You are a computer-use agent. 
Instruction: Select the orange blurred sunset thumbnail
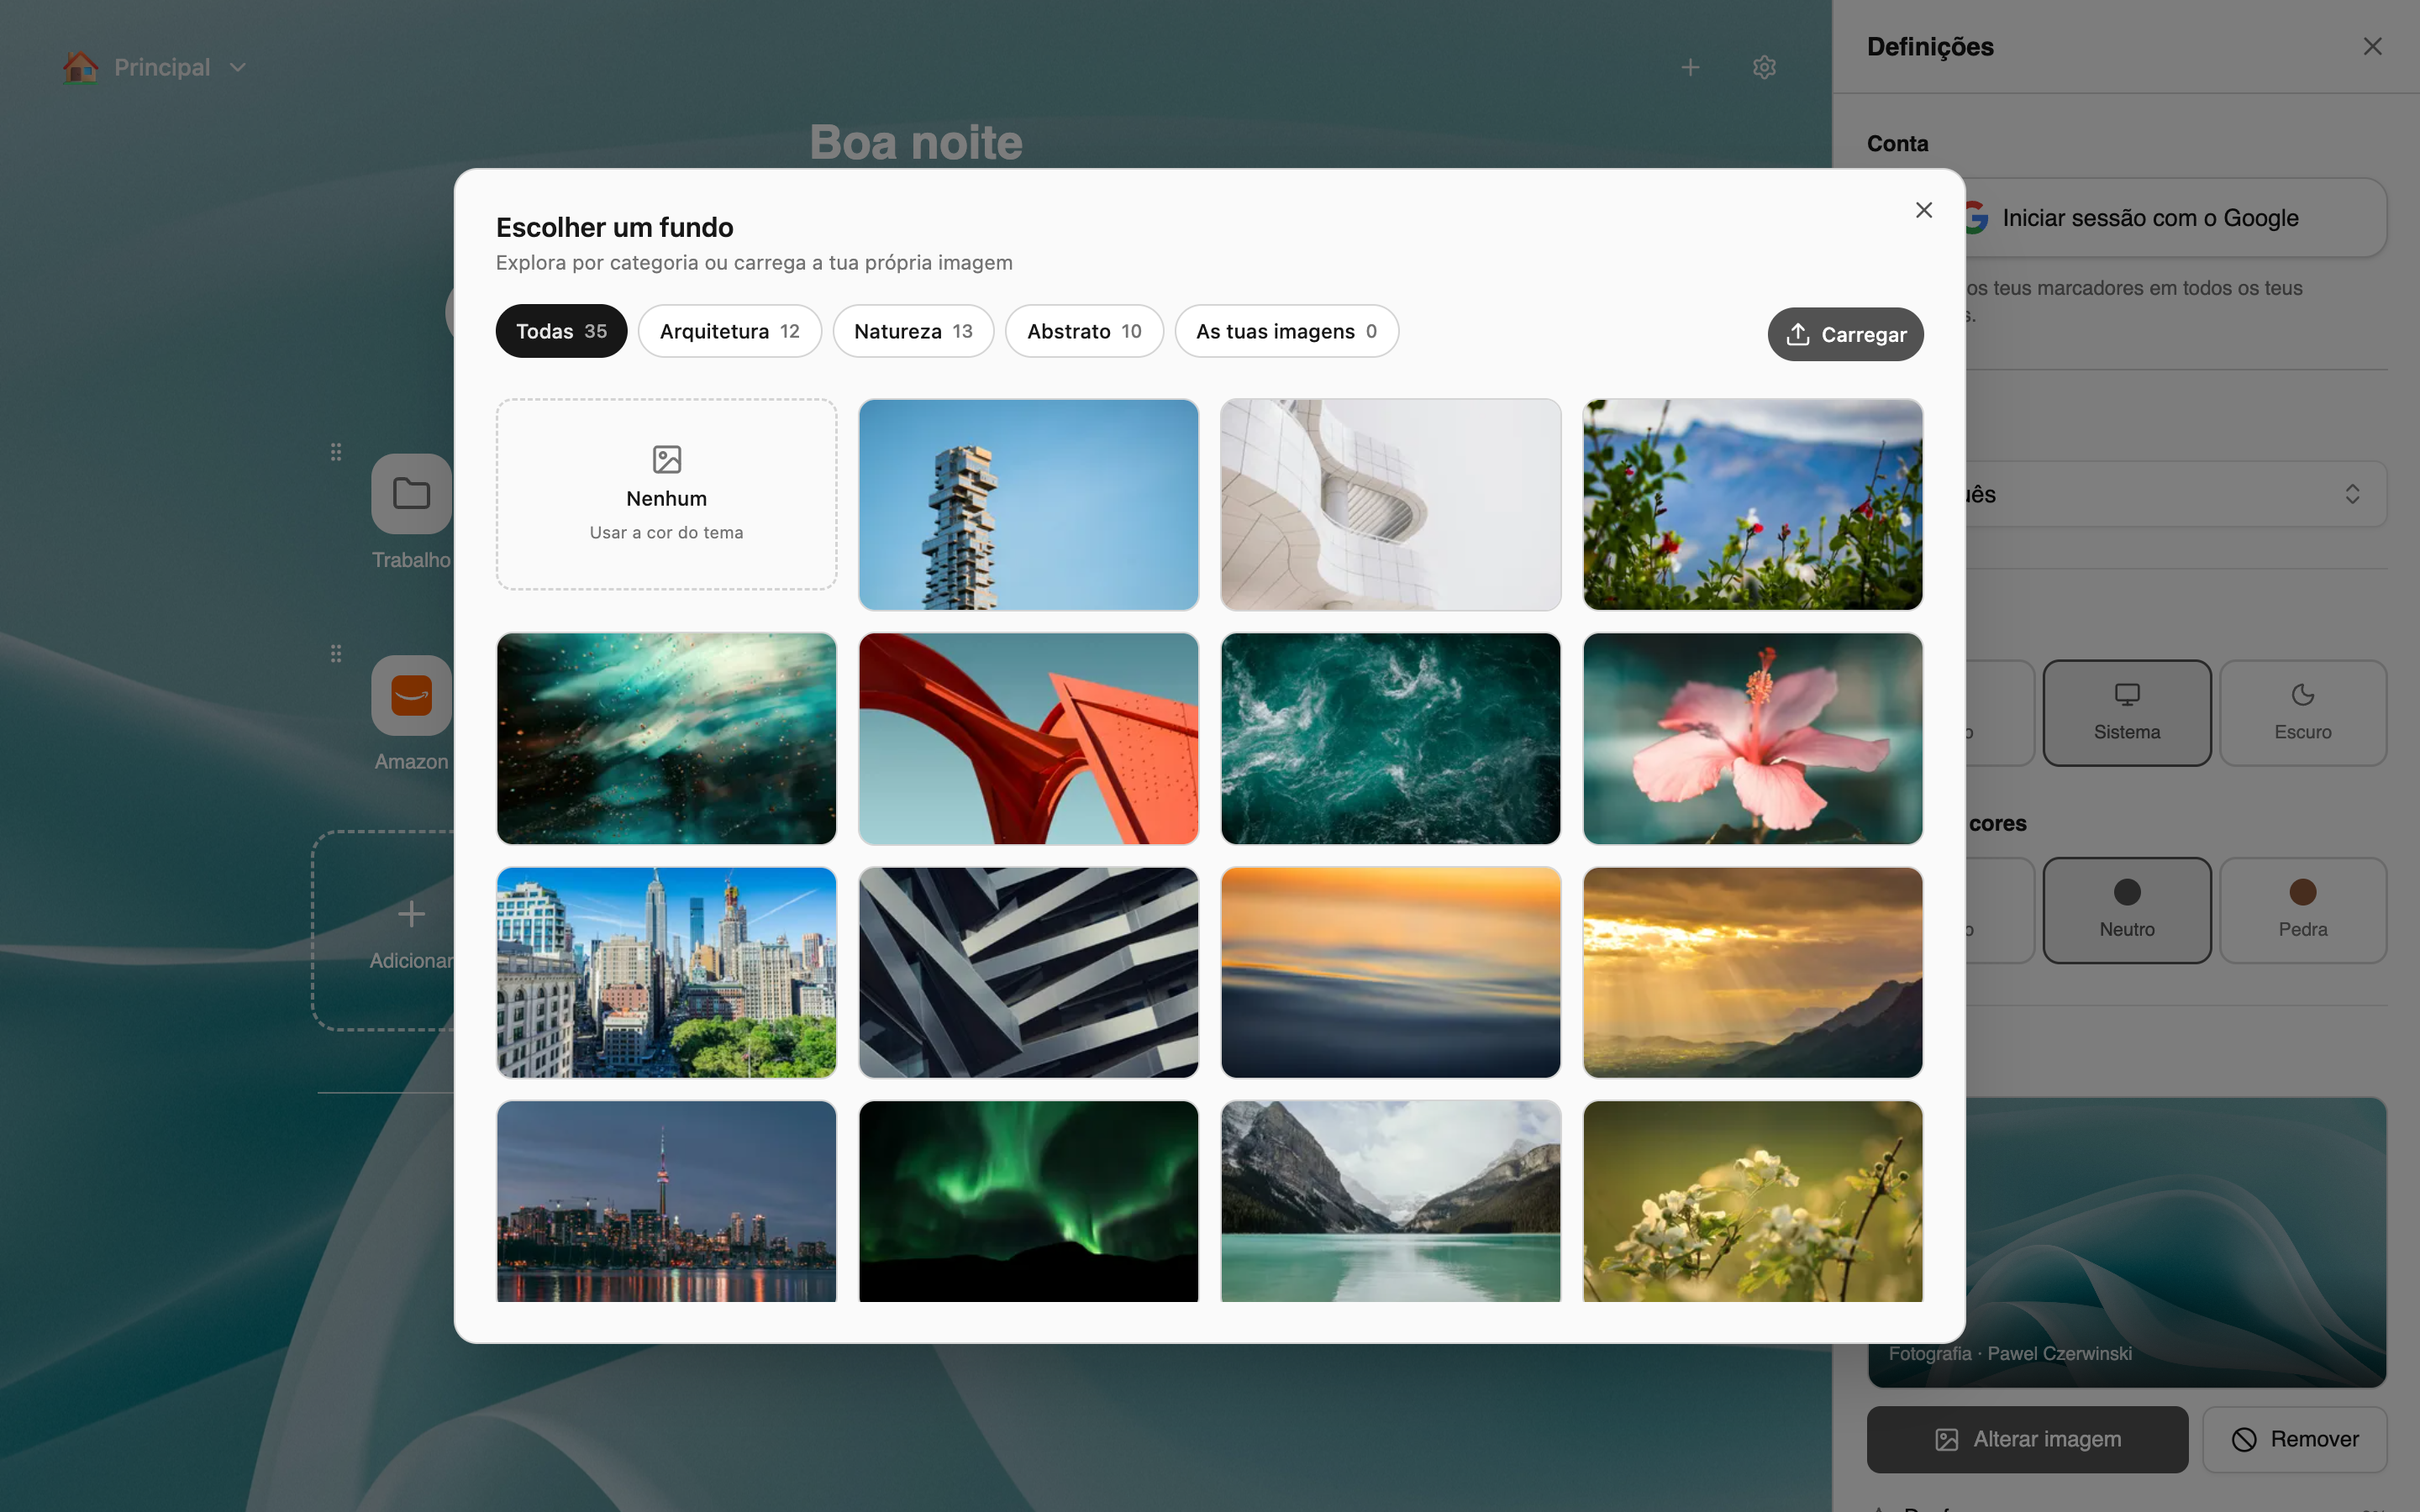click(x=1390, y=973)
